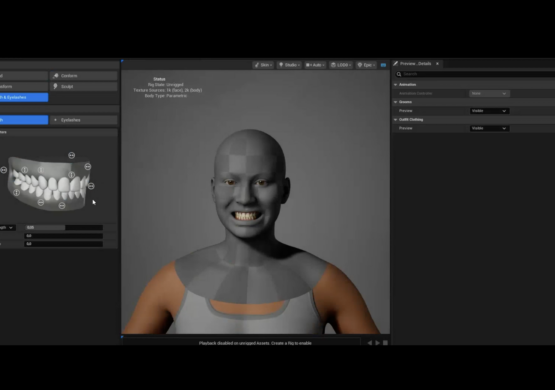Click the Animation Controller label

[x=416, y=93]
